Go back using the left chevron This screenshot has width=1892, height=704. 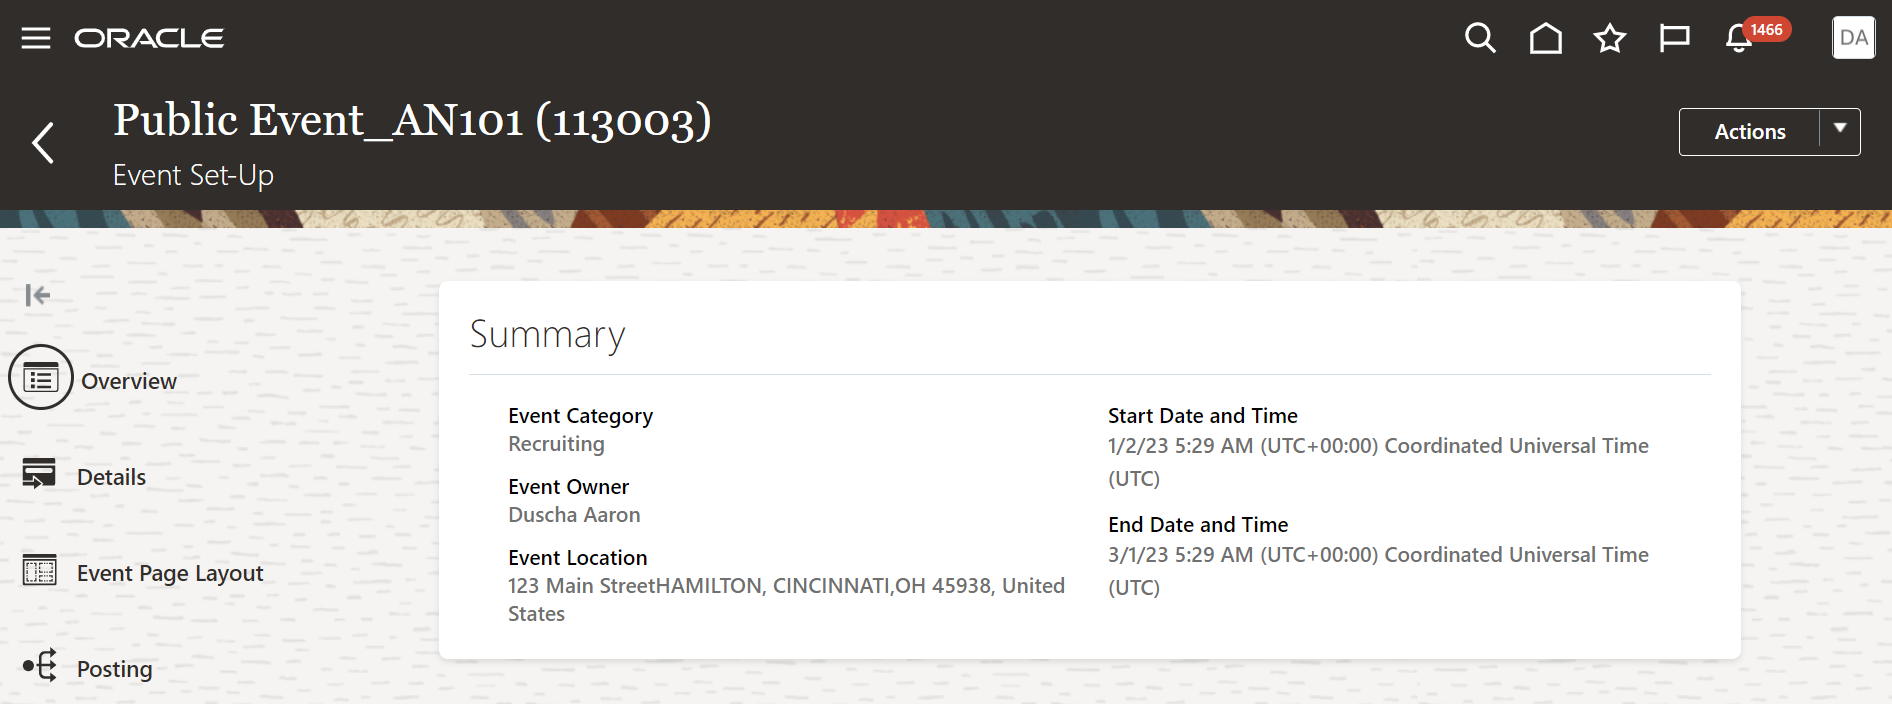(43, 142)
